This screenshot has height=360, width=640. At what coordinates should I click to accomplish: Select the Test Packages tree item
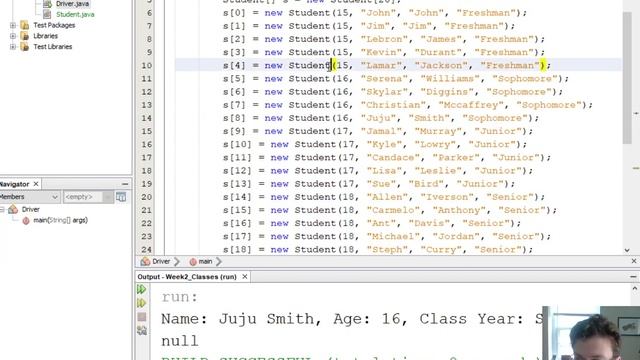point(54,25)
